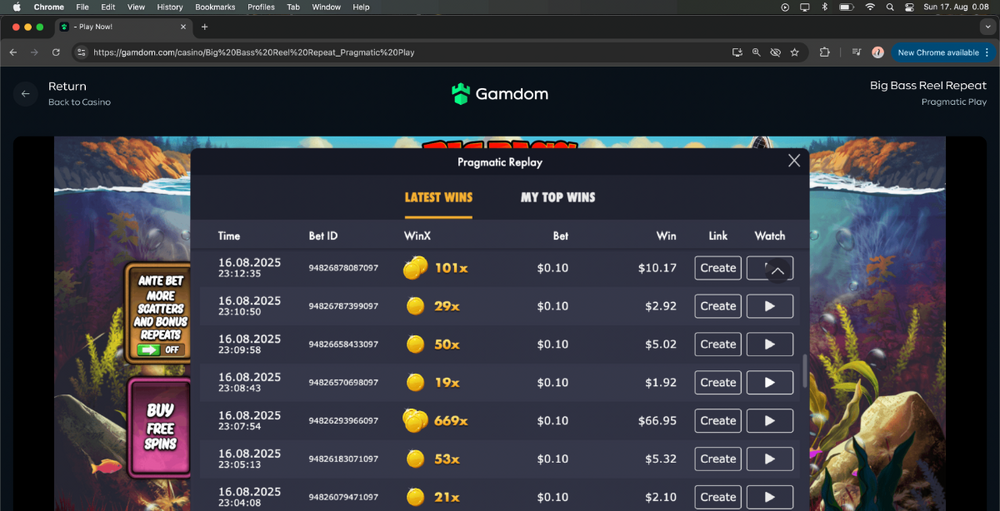Play replay of the 669x win
This screenshot has height=511, width=1000.
[769, 421]
